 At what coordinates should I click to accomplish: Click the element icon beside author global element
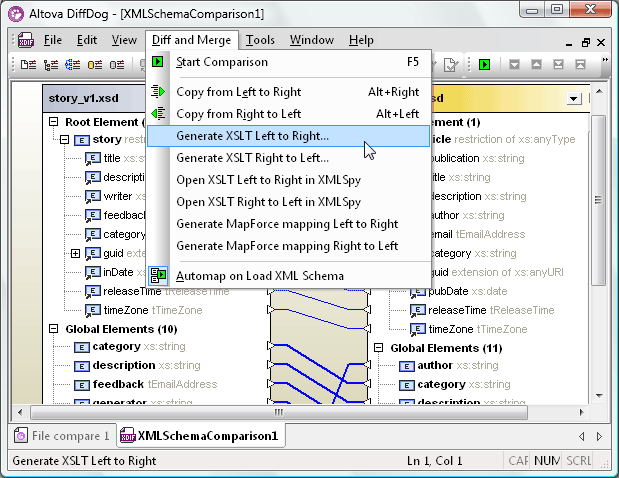pyautogui.click(x=407, y=366)
